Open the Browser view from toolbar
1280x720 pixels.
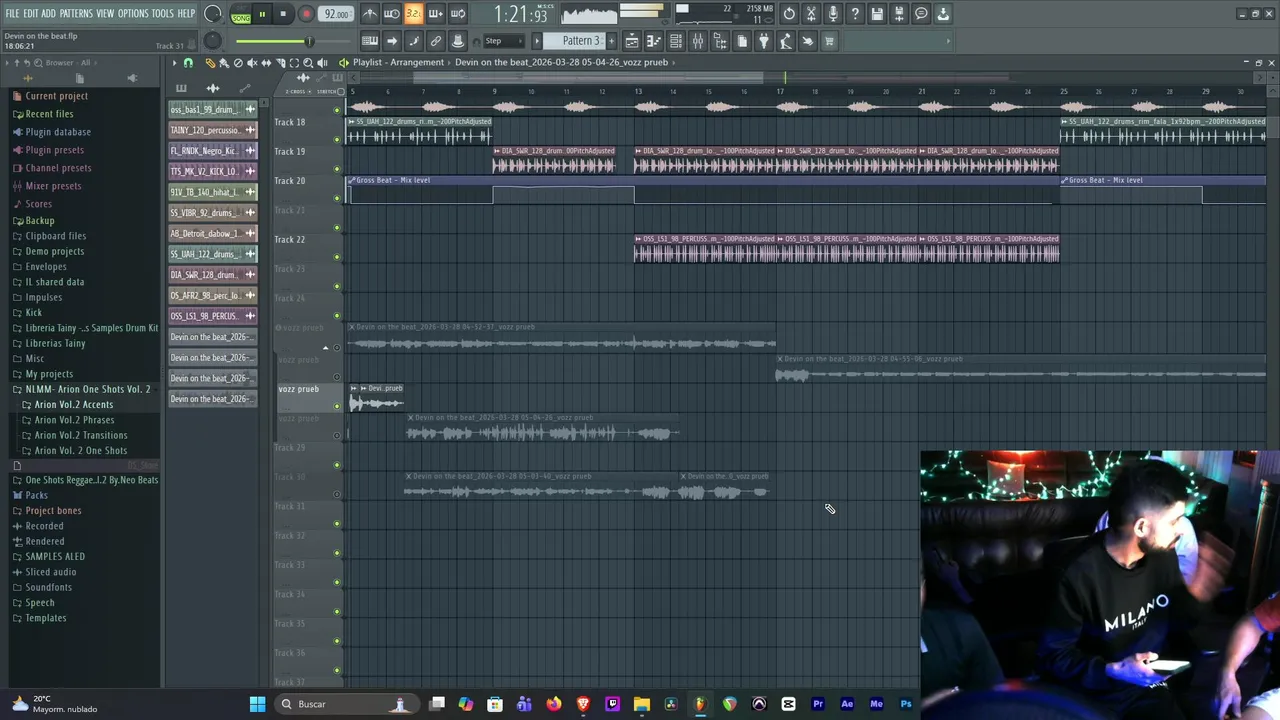click(720, 41)
